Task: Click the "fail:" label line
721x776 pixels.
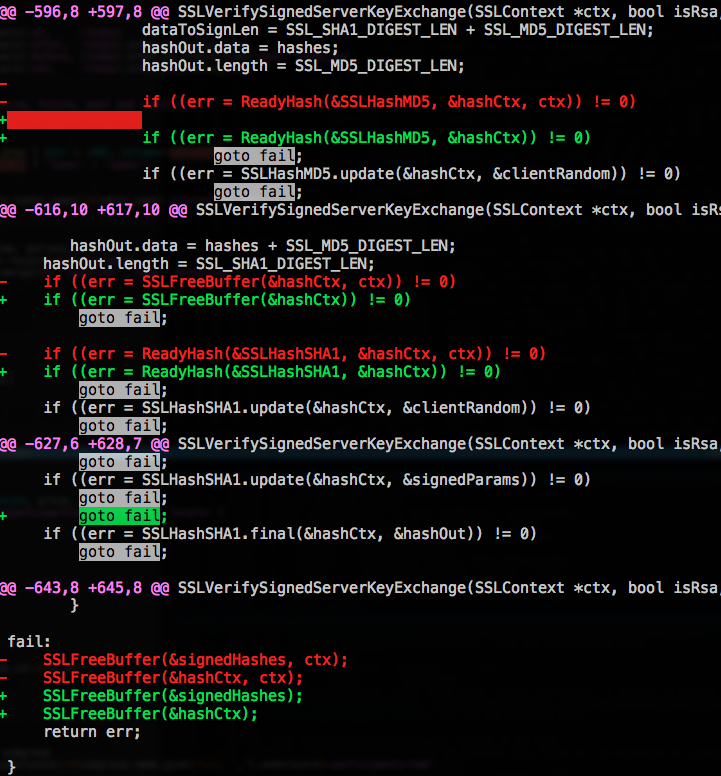Action: pyautogui.click(x=29, y=642)
